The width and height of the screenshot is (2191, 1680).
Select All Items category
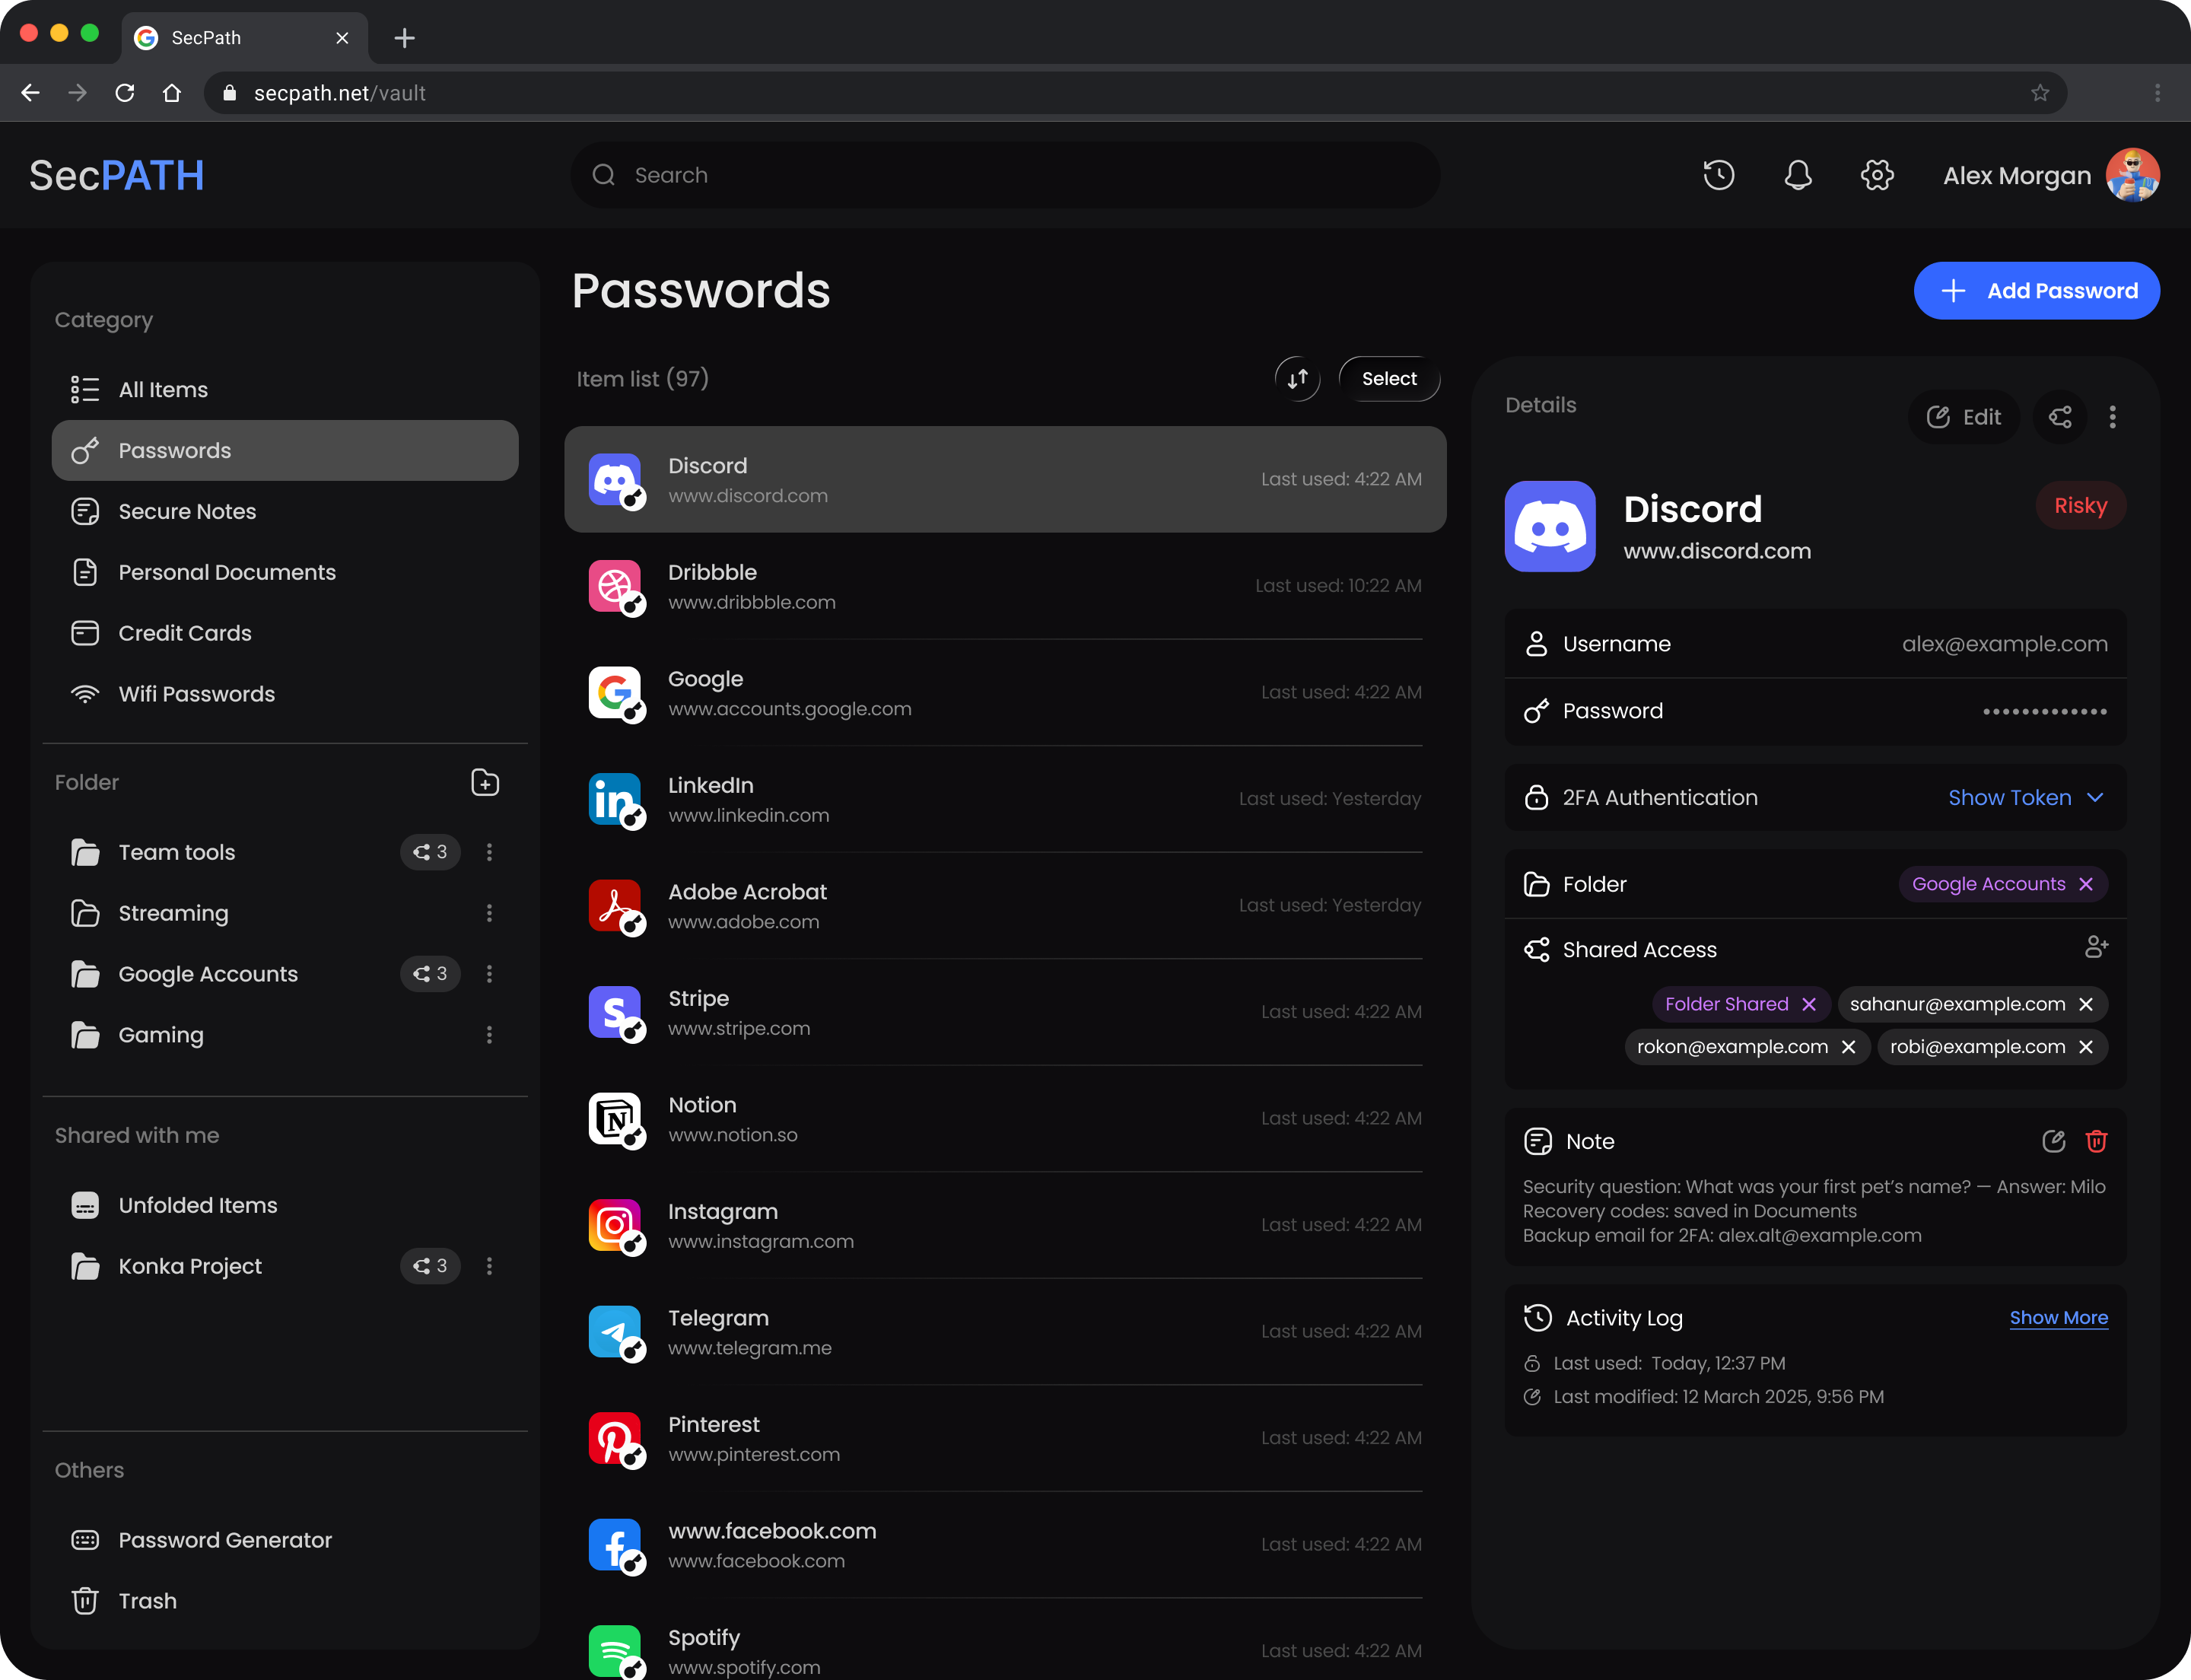click(285, 390)
